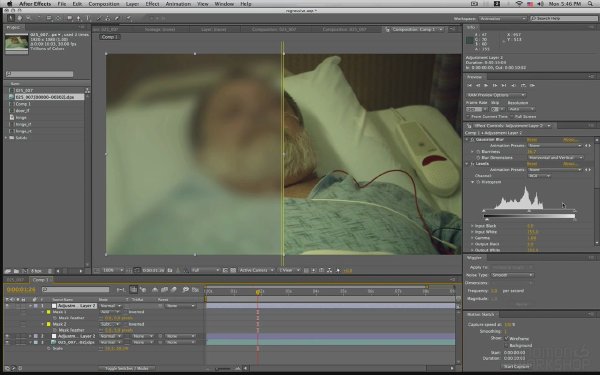Toggle the motion blur timeline switch

point(173,290)
